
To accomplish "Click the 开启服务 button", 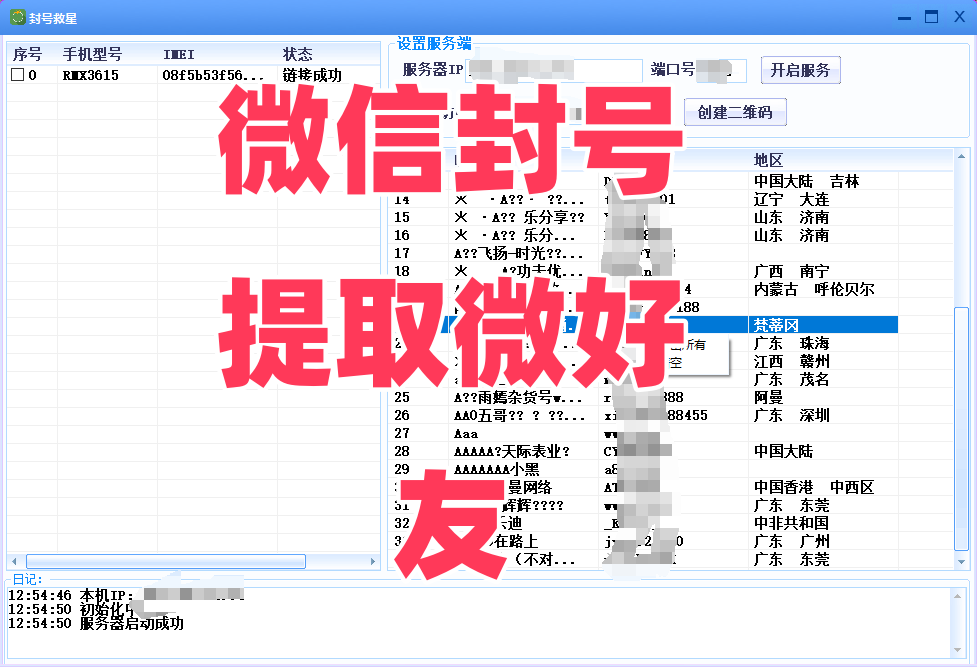I will click(x=801, y=70).
